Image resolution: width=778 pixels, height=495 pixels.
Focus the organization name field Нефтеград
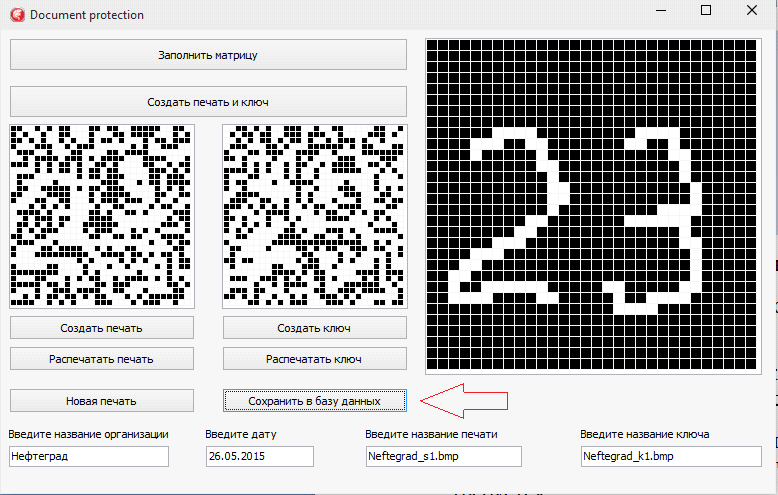coord(89,456)
